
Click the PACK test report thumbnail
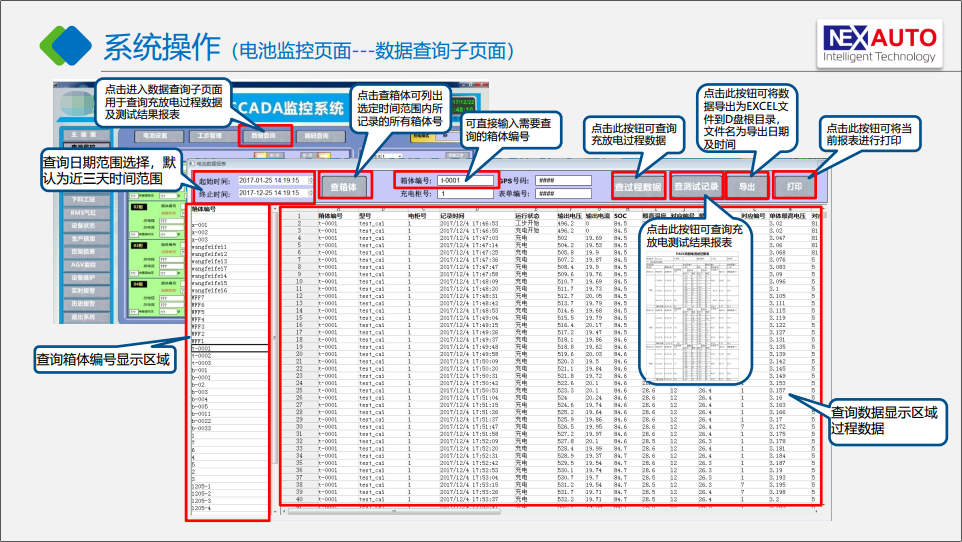[691, 314]
